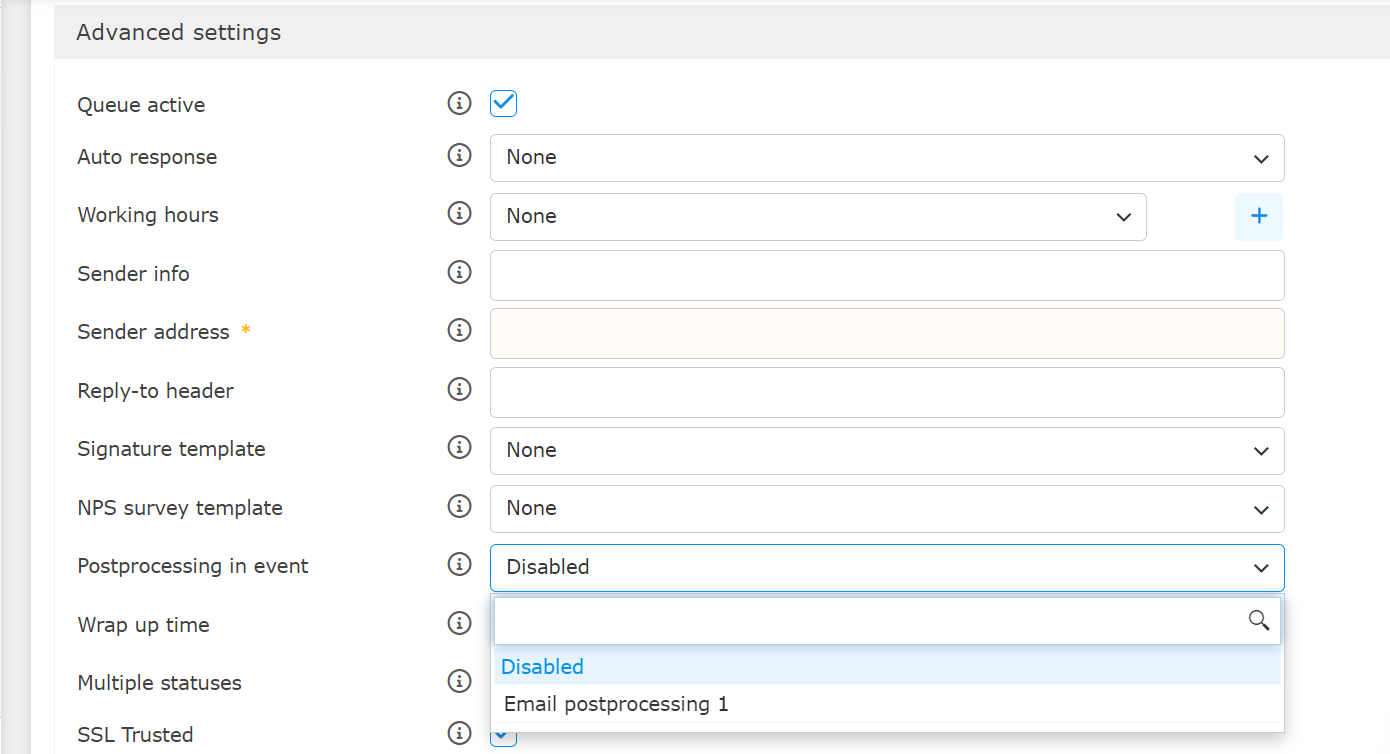Focus the Sender info text field

tap(887, 275)
